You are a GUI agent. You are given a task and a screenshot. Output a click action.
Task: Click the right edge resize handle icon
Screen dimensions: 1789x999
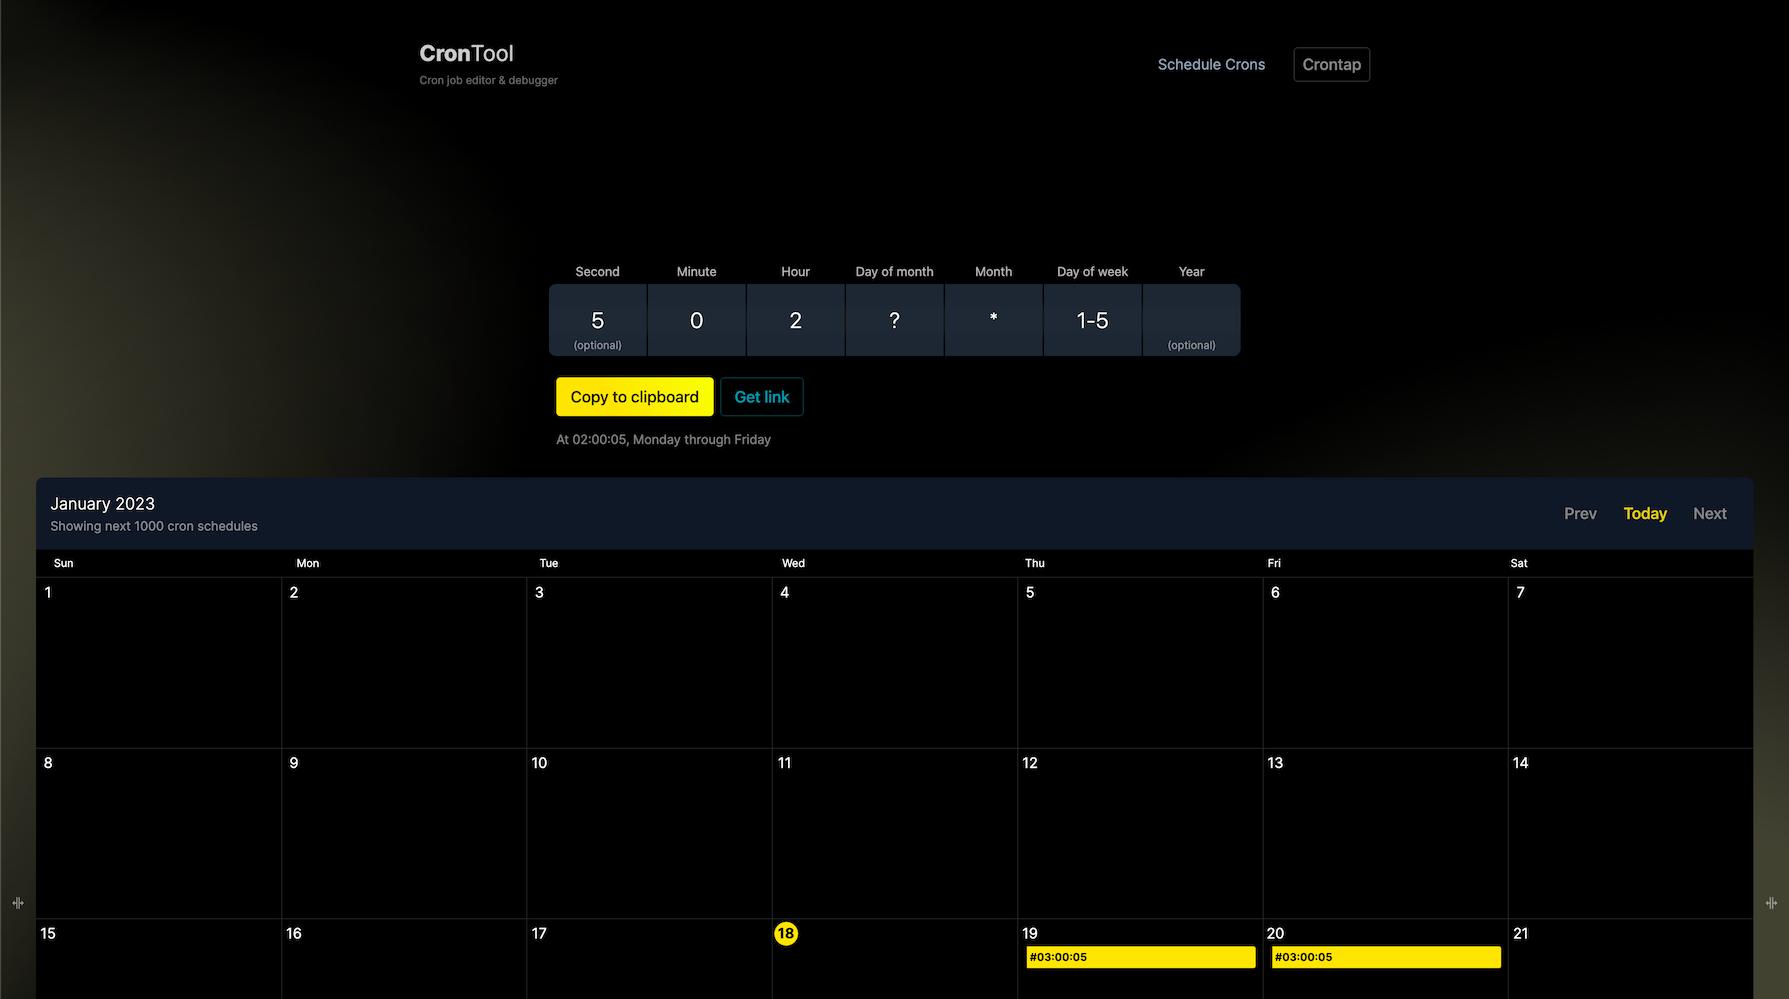point(1771,903)
